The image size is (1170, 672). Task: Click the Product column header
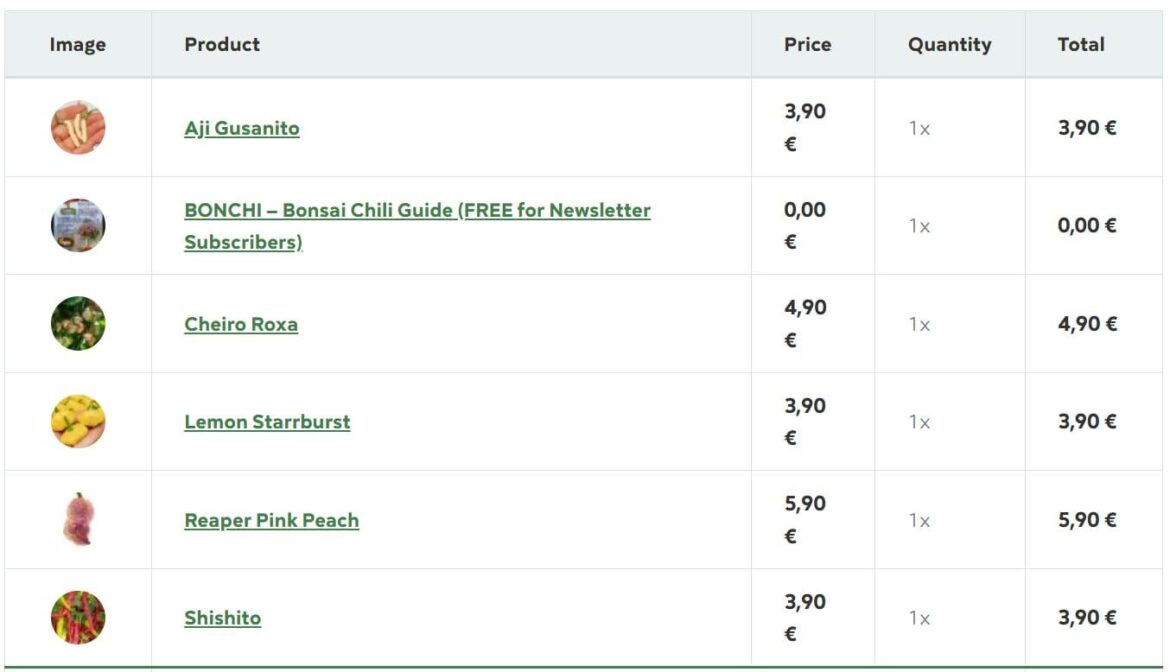[220, 44]
